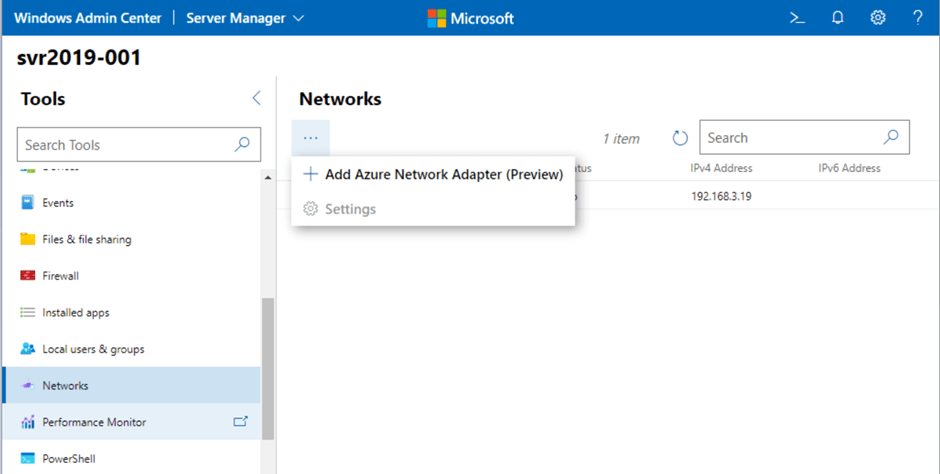
Task: Open the settings gear in header
Action: click(878, 18)
